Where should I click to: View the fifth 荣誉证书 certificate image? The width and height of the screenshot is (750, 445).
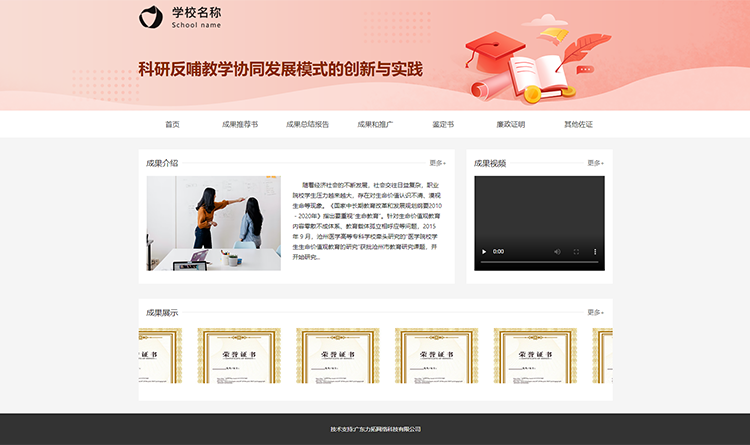(528, 357)
